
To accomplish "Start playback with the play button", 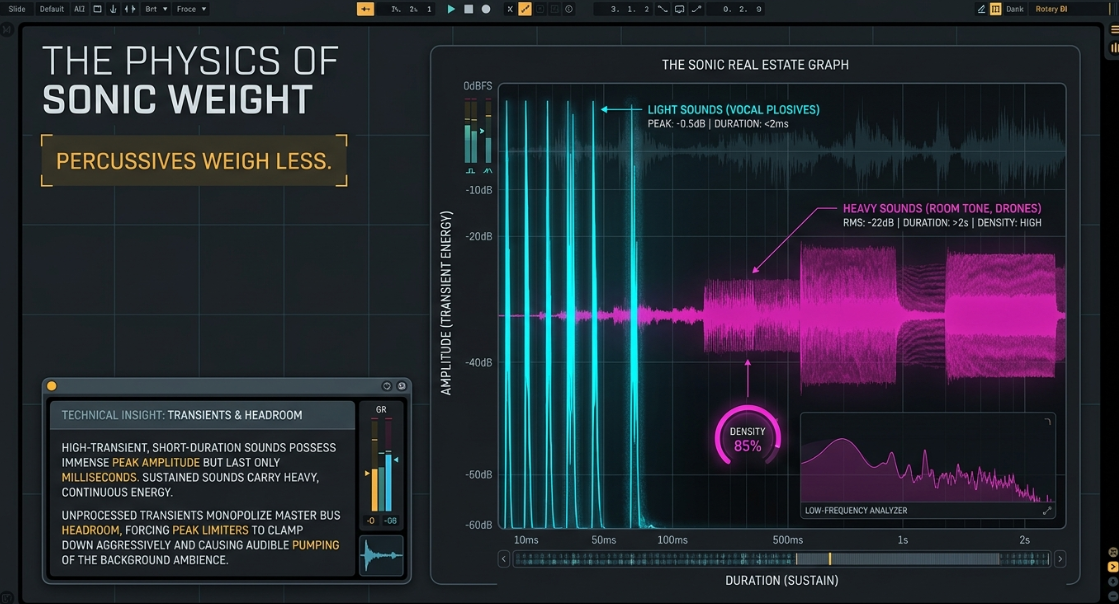I will click(x=451, y=9).
